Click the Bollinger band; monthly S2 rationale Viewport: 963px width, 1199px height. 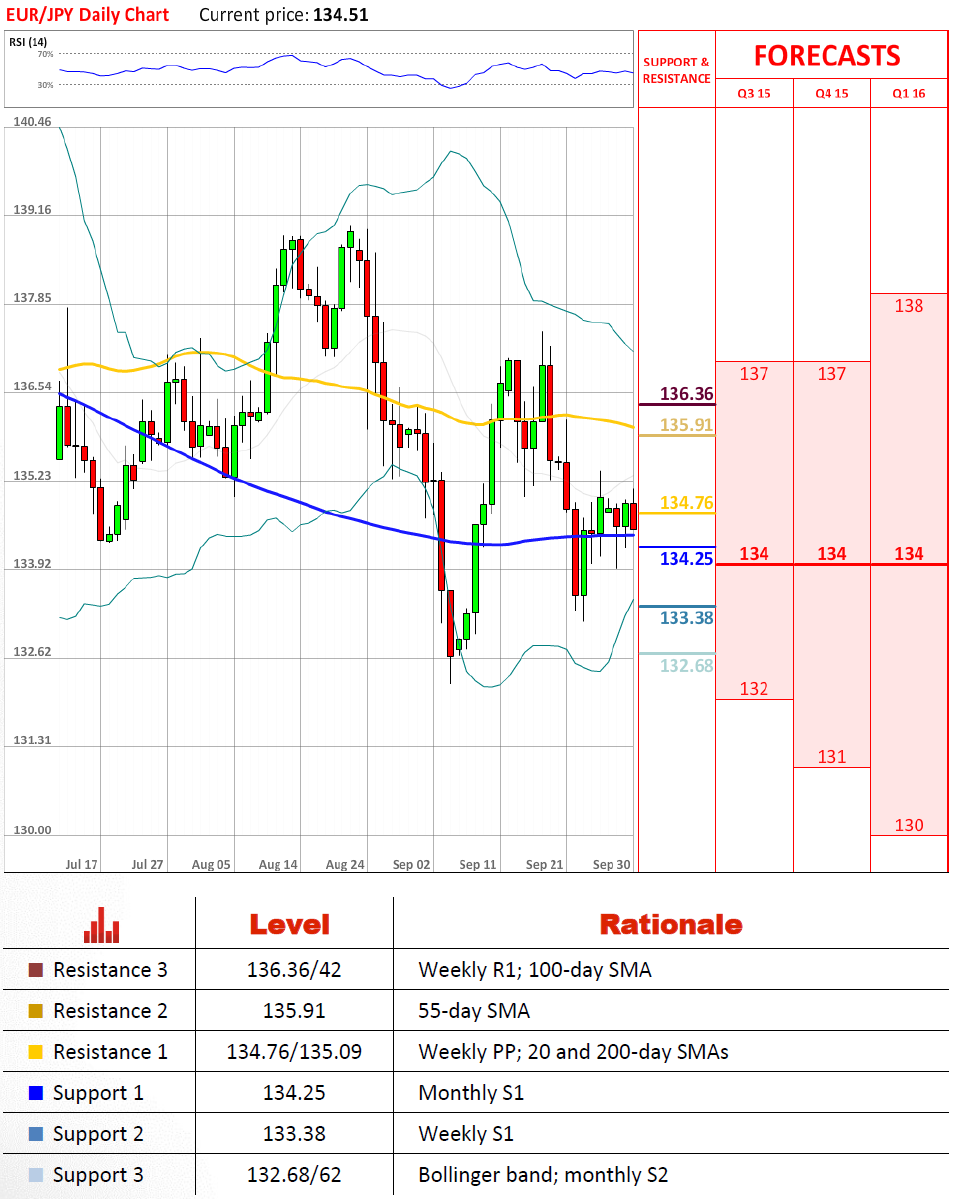[543, 1175]
